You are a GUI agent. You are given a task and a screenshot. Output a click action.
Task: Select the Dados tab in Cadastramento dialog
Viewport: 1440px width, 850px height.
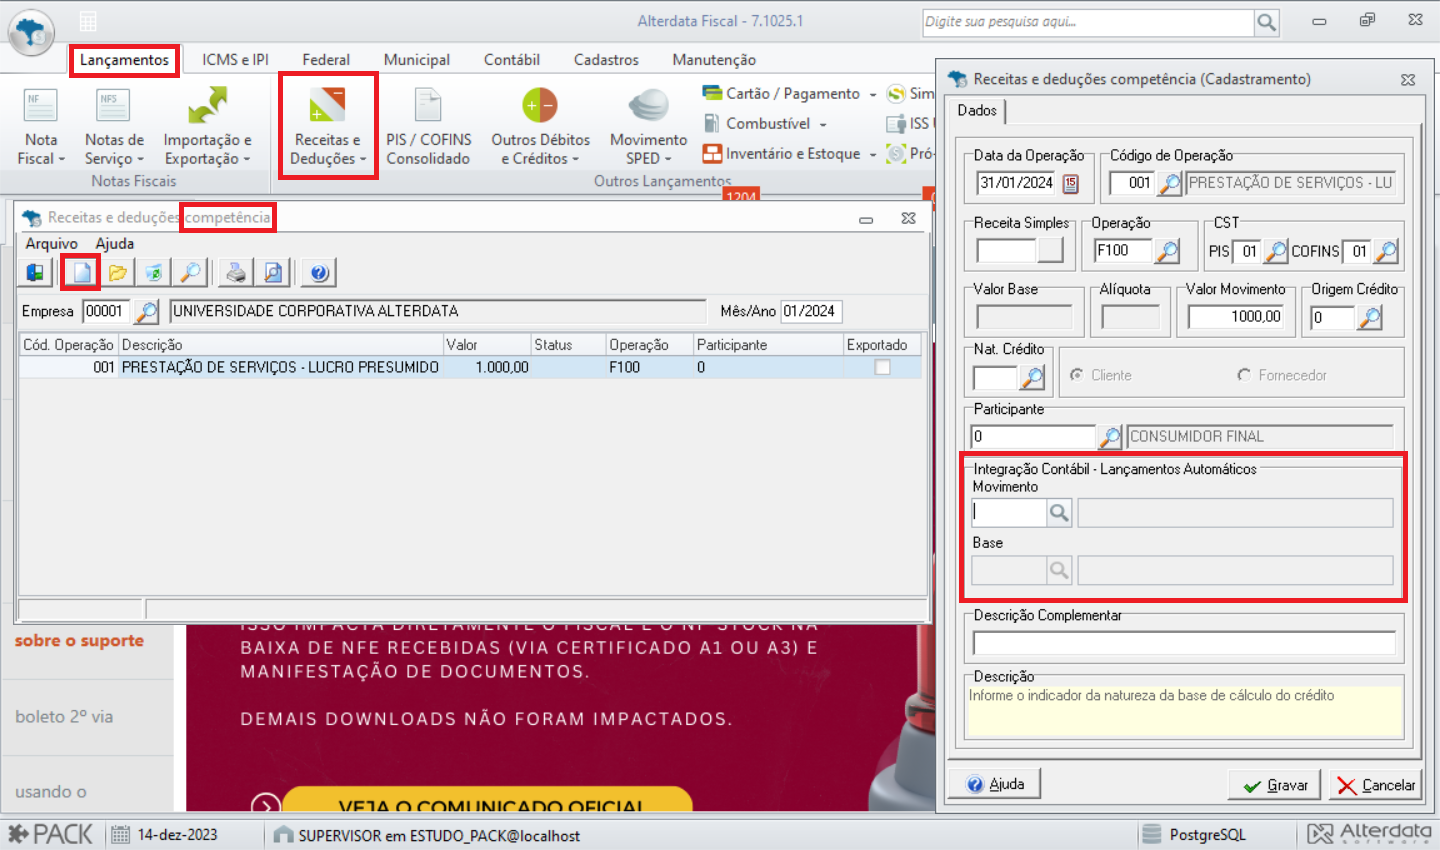coord(977,111)
